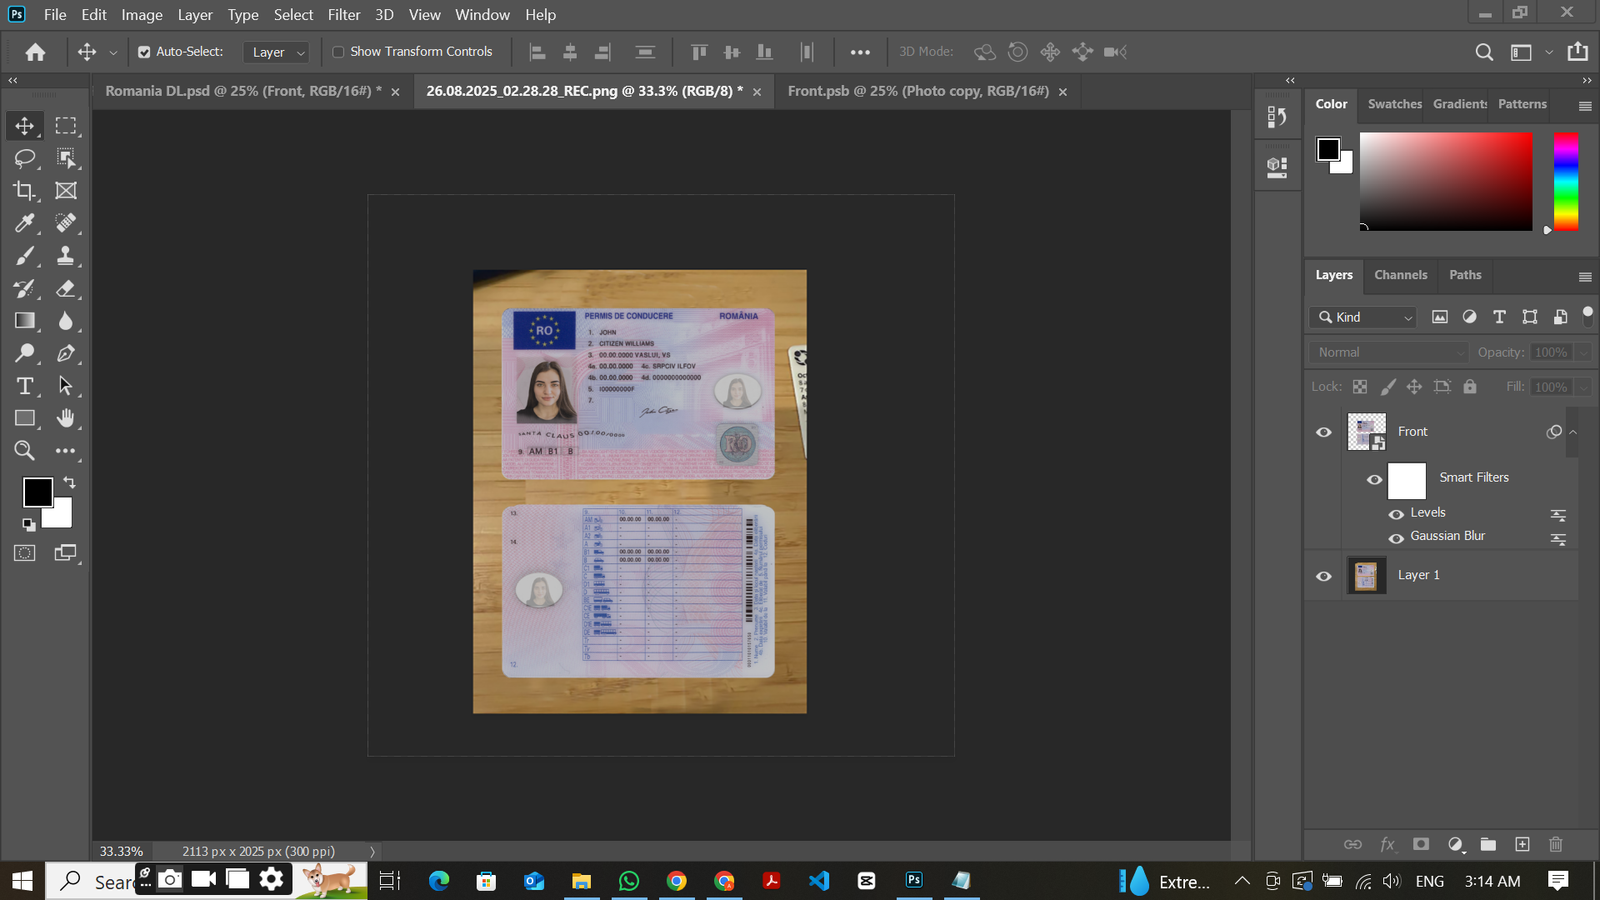Open the Image menu
The height and width of the screenshot is (900, 1600).
coord(142,15)
